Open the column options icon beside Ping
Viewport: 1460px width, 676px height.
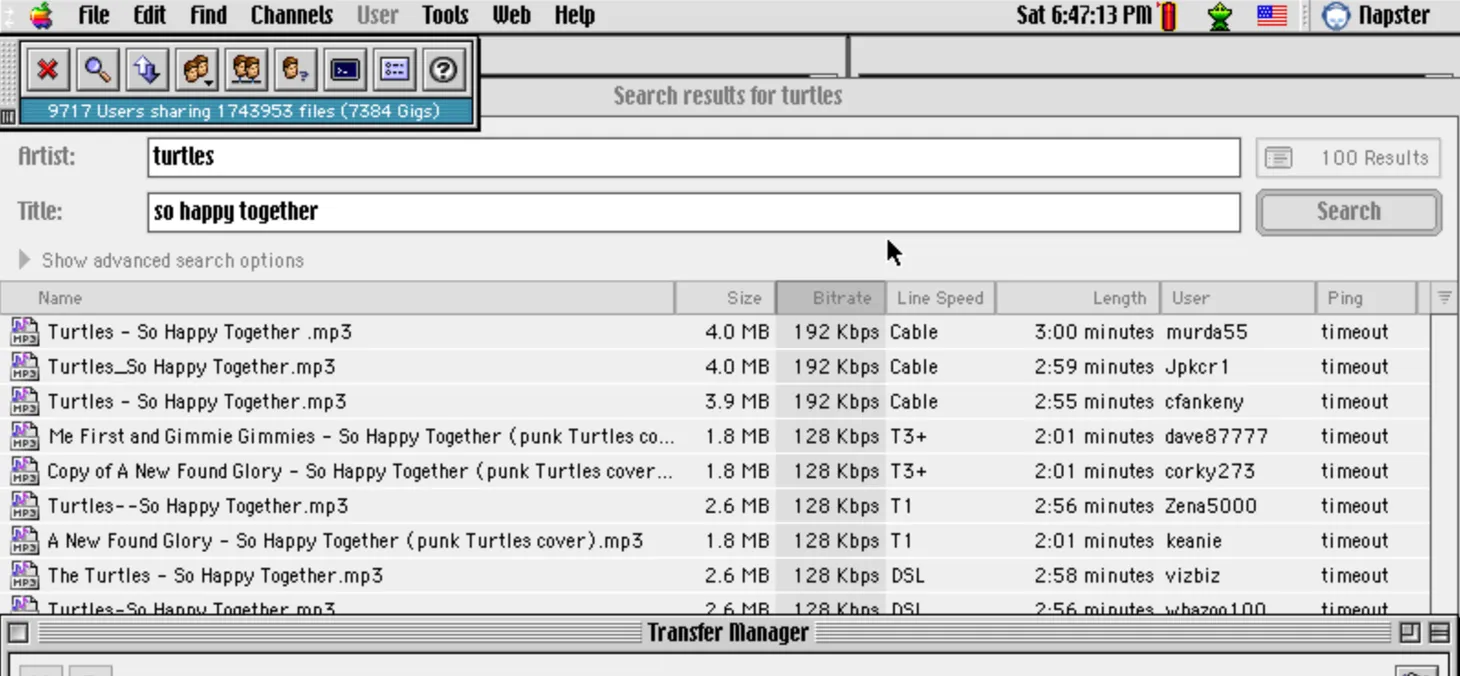click(x=1444, y=298)
